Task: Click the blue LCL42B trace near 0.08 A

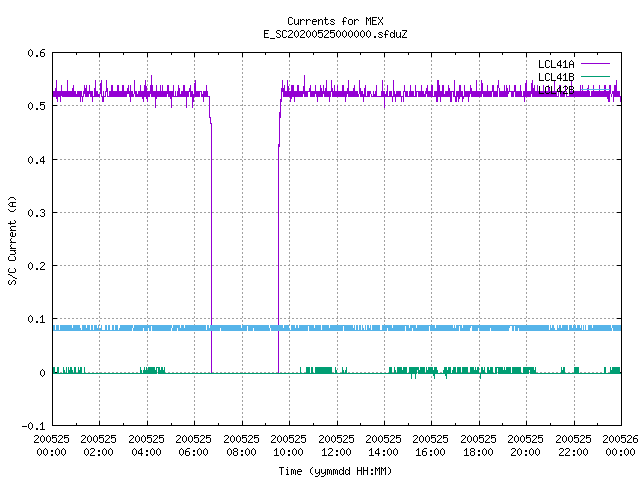Action: [337, 328]
